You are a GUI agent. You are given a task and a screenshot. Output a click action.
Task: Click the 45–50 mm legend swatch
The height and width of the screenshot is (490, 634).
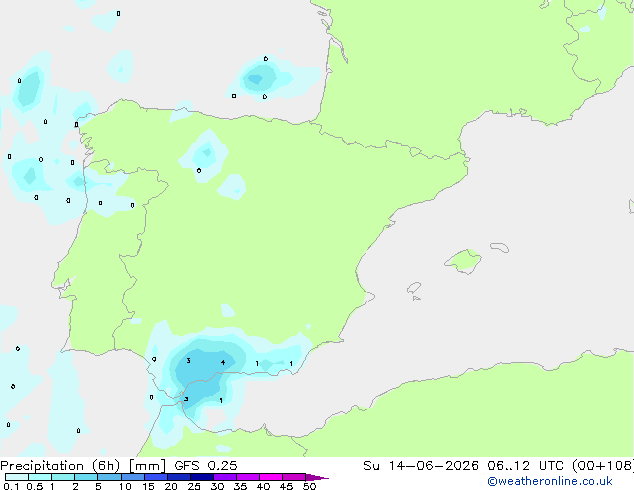(x=294, y=477)
